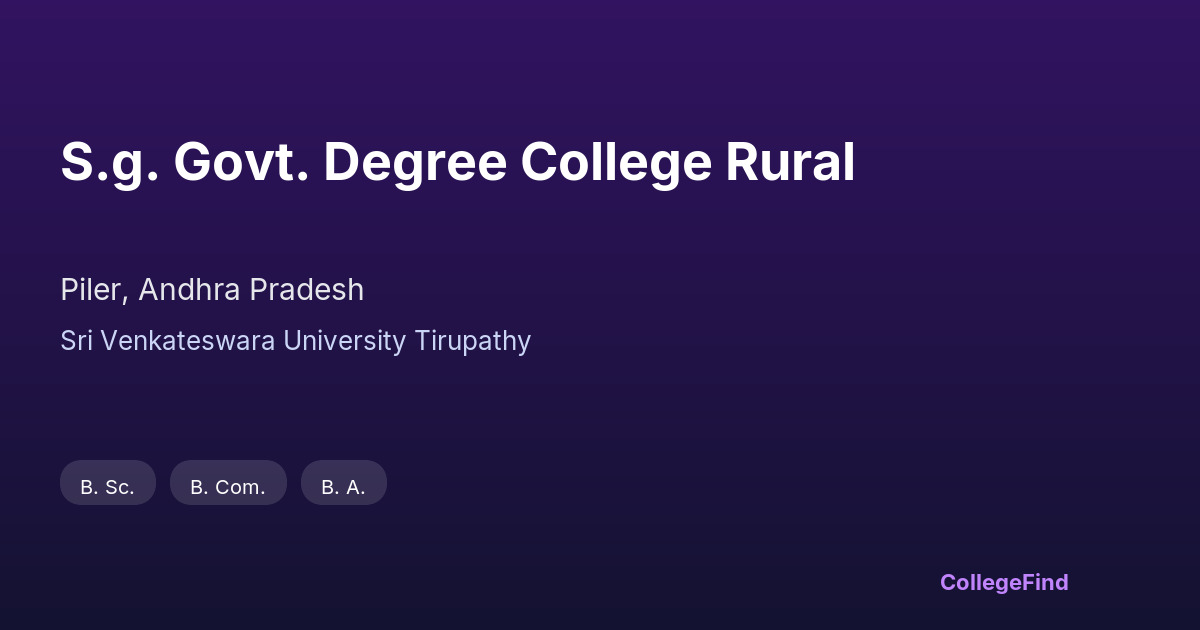
Task: Select the B. Sc. course tag
Action: (108, 483)
